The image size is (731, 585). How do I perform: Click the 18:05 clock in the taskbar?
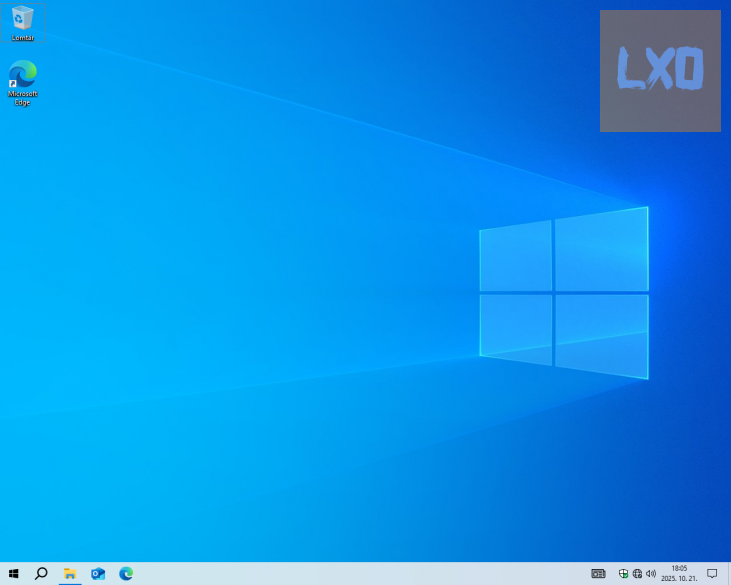[x=679, y=568]
